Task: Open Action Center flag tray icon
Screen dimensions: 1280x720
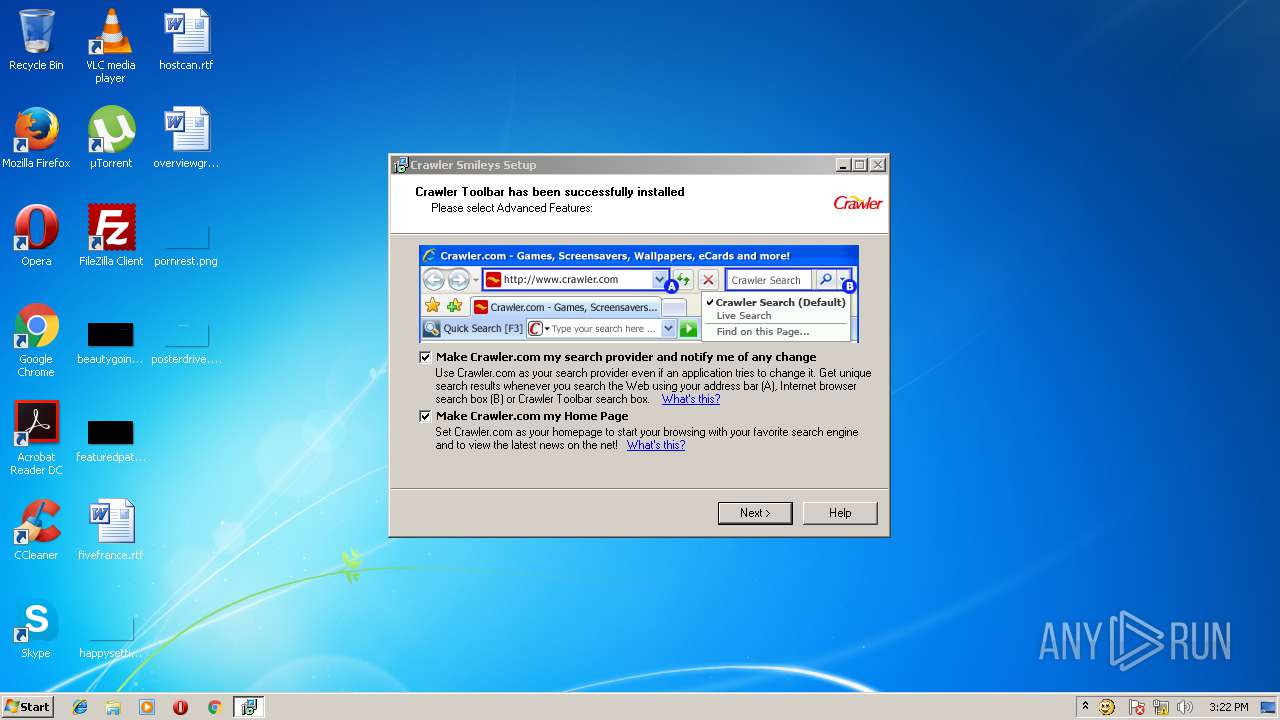Action: pyautogui.click(x=1137, y=707)
